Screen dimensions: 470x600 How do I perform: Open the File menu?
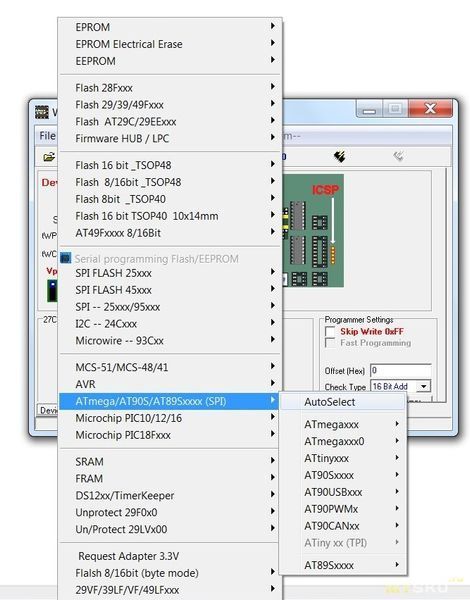[47, 136]
